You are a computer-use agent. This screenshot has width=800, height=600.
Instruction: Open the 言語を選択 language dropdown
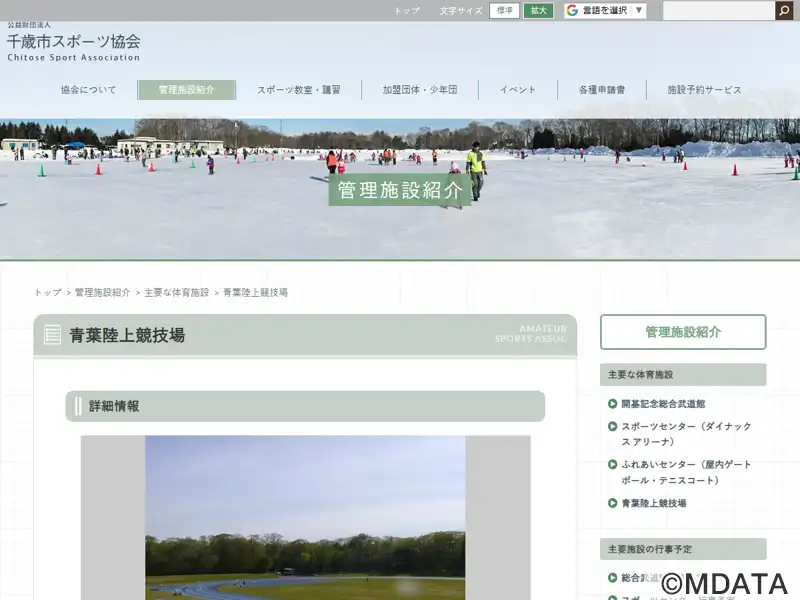pyautogui.click(x=605, y=11)
